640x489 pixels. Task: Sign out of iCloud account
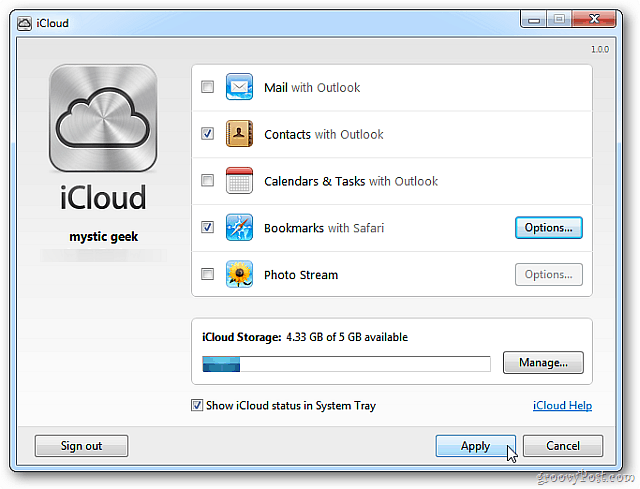(x=81, y=446)
